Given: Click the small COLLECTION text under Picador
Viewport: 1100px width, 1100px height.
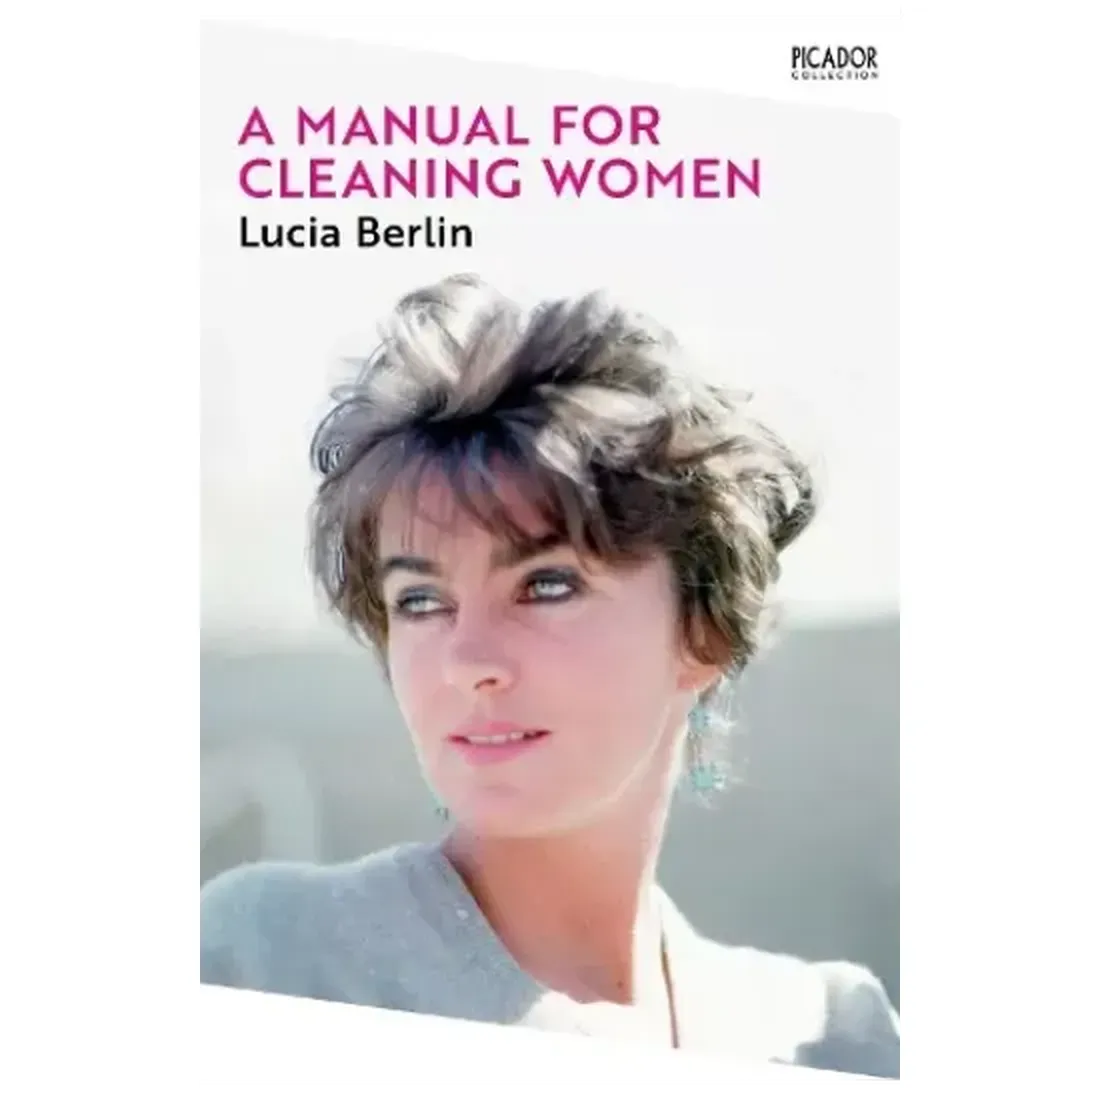Looking at the screenshot, I should [x=834, y=76].
